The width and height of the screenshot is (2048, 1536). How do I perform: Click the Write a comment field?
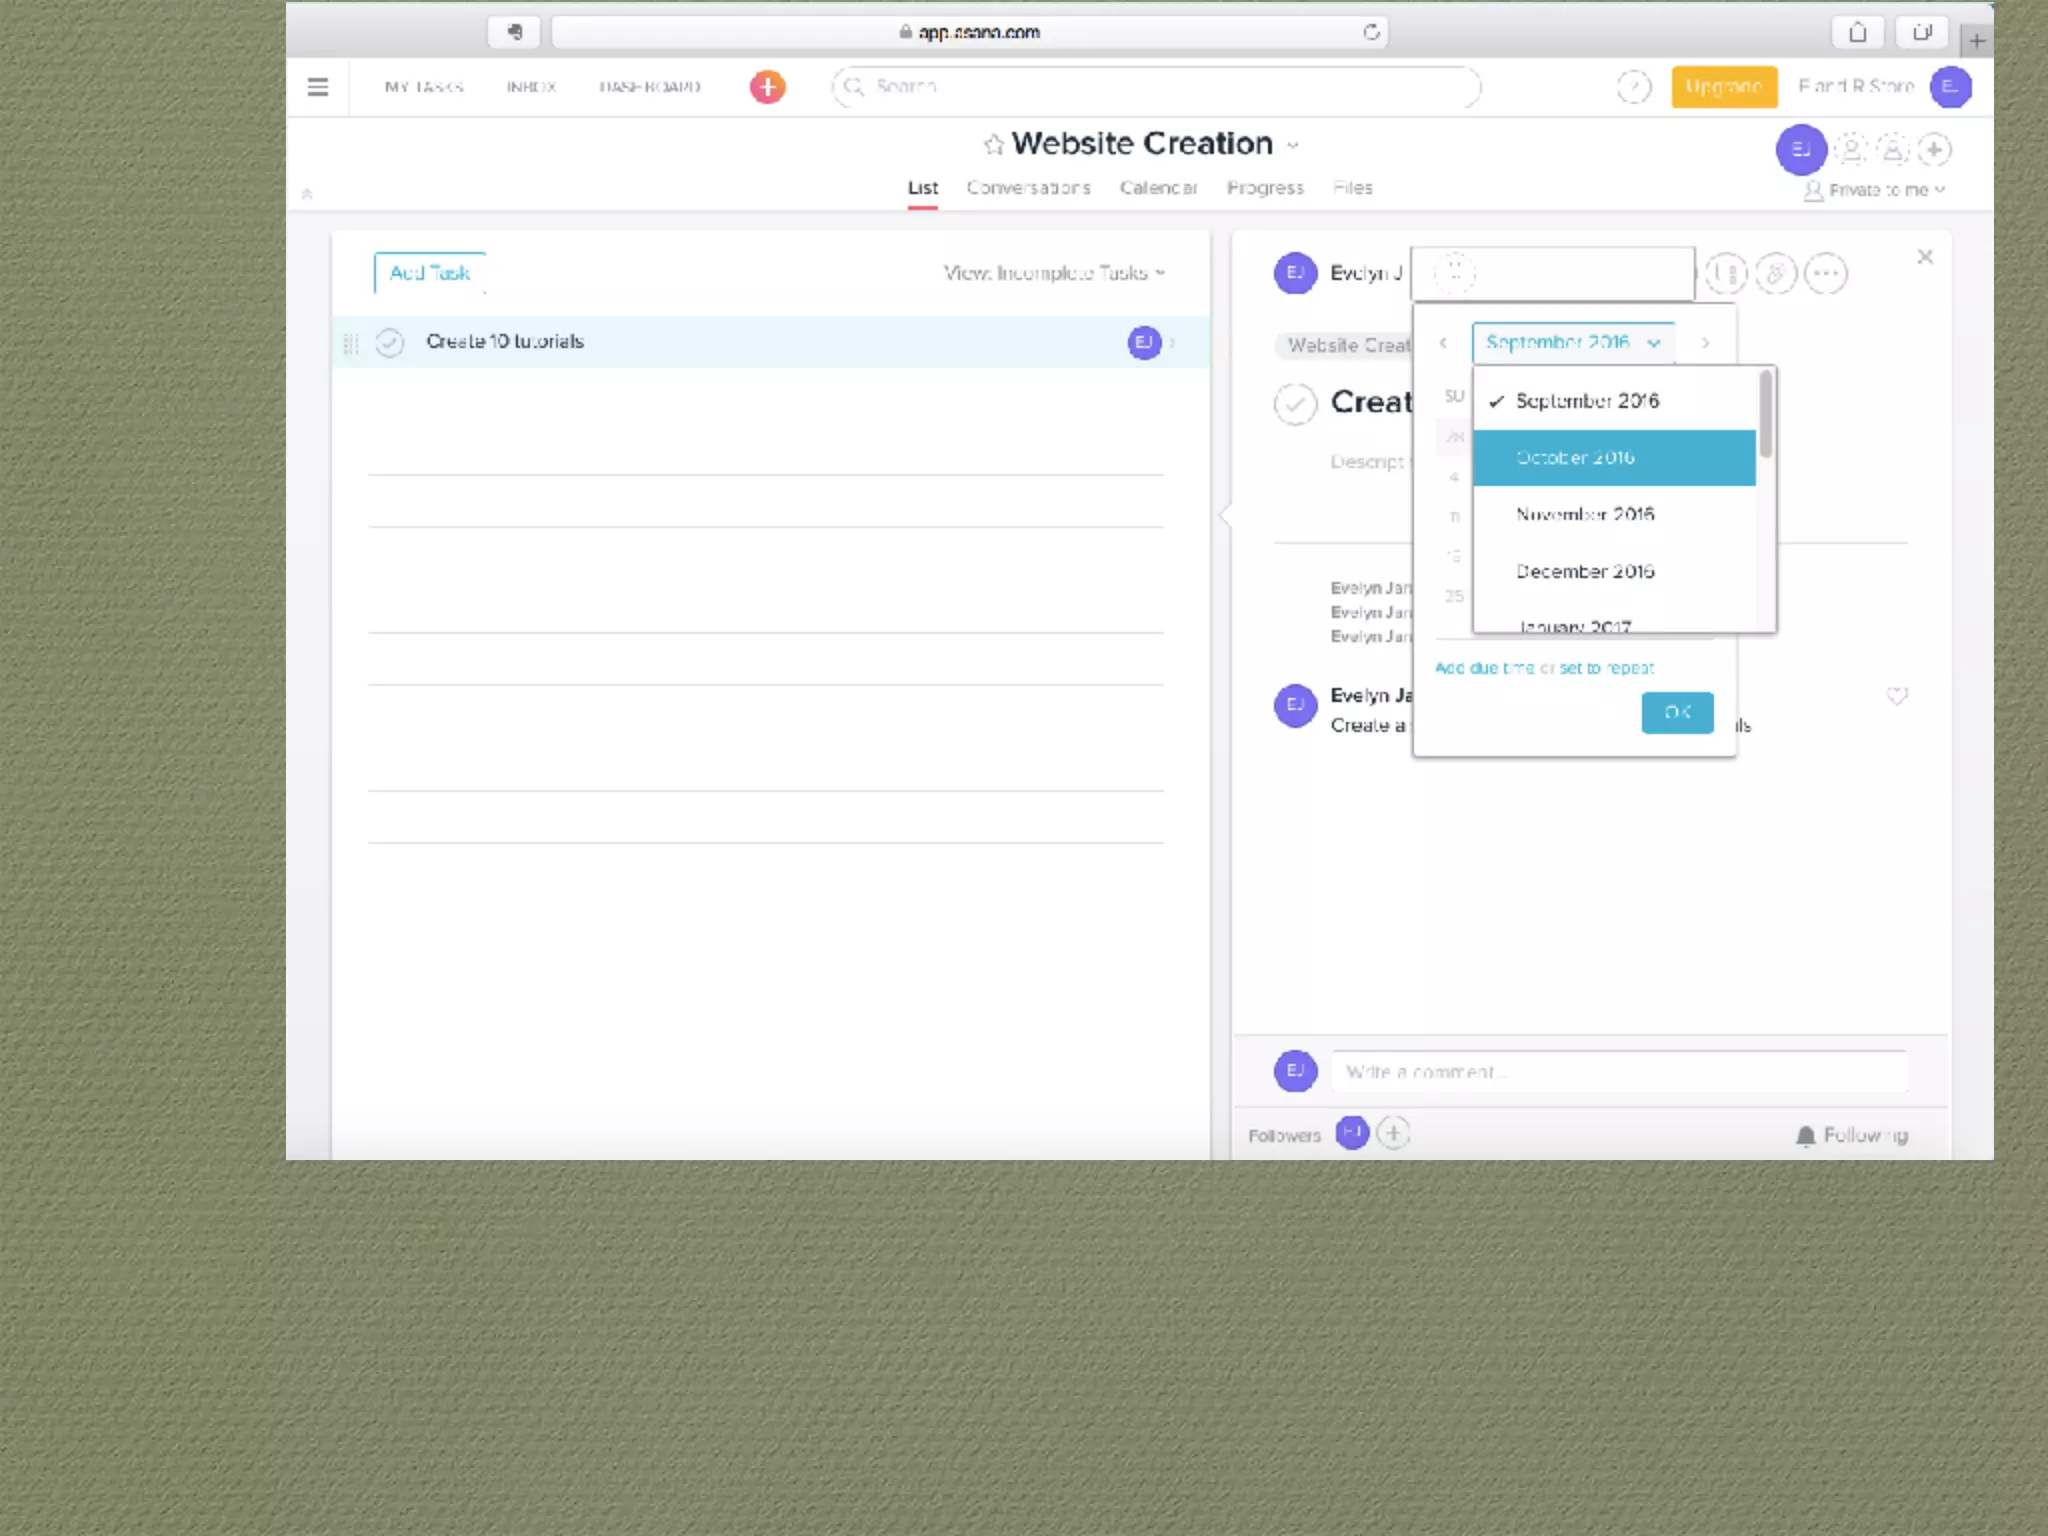pos(1618,1072)
